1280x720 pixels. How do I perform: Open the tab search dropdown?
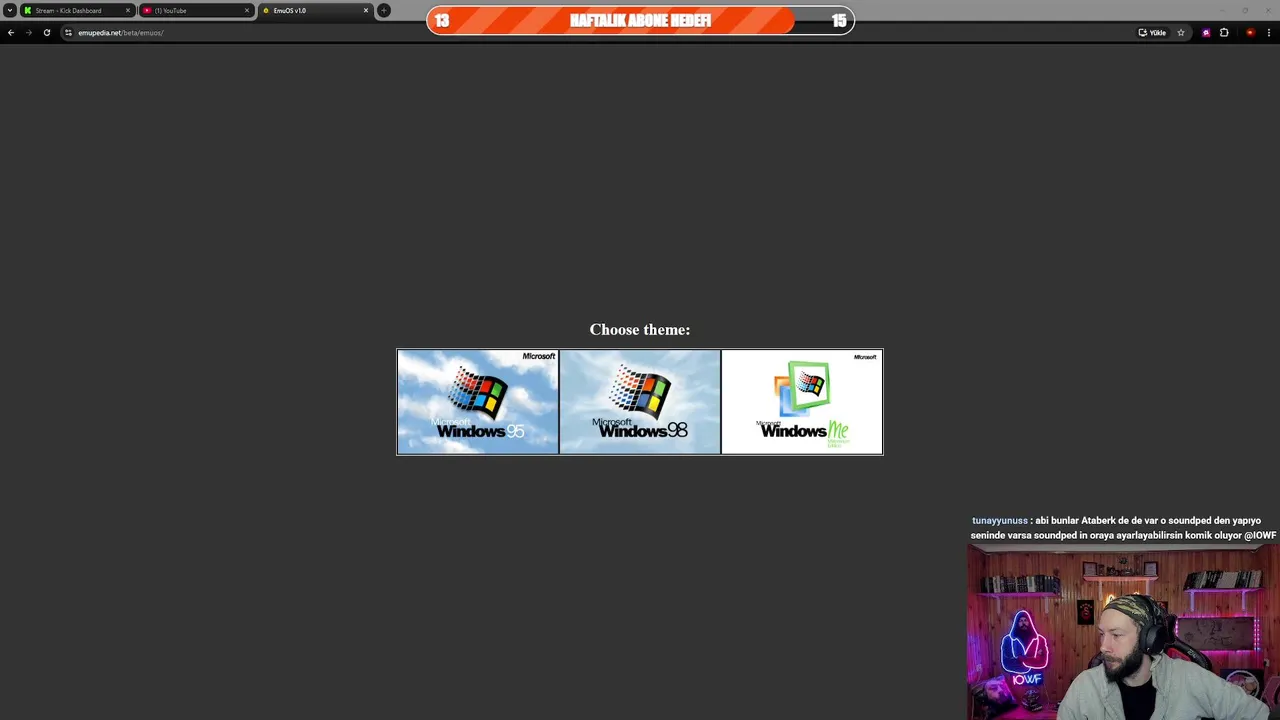[x=10, y=11]
